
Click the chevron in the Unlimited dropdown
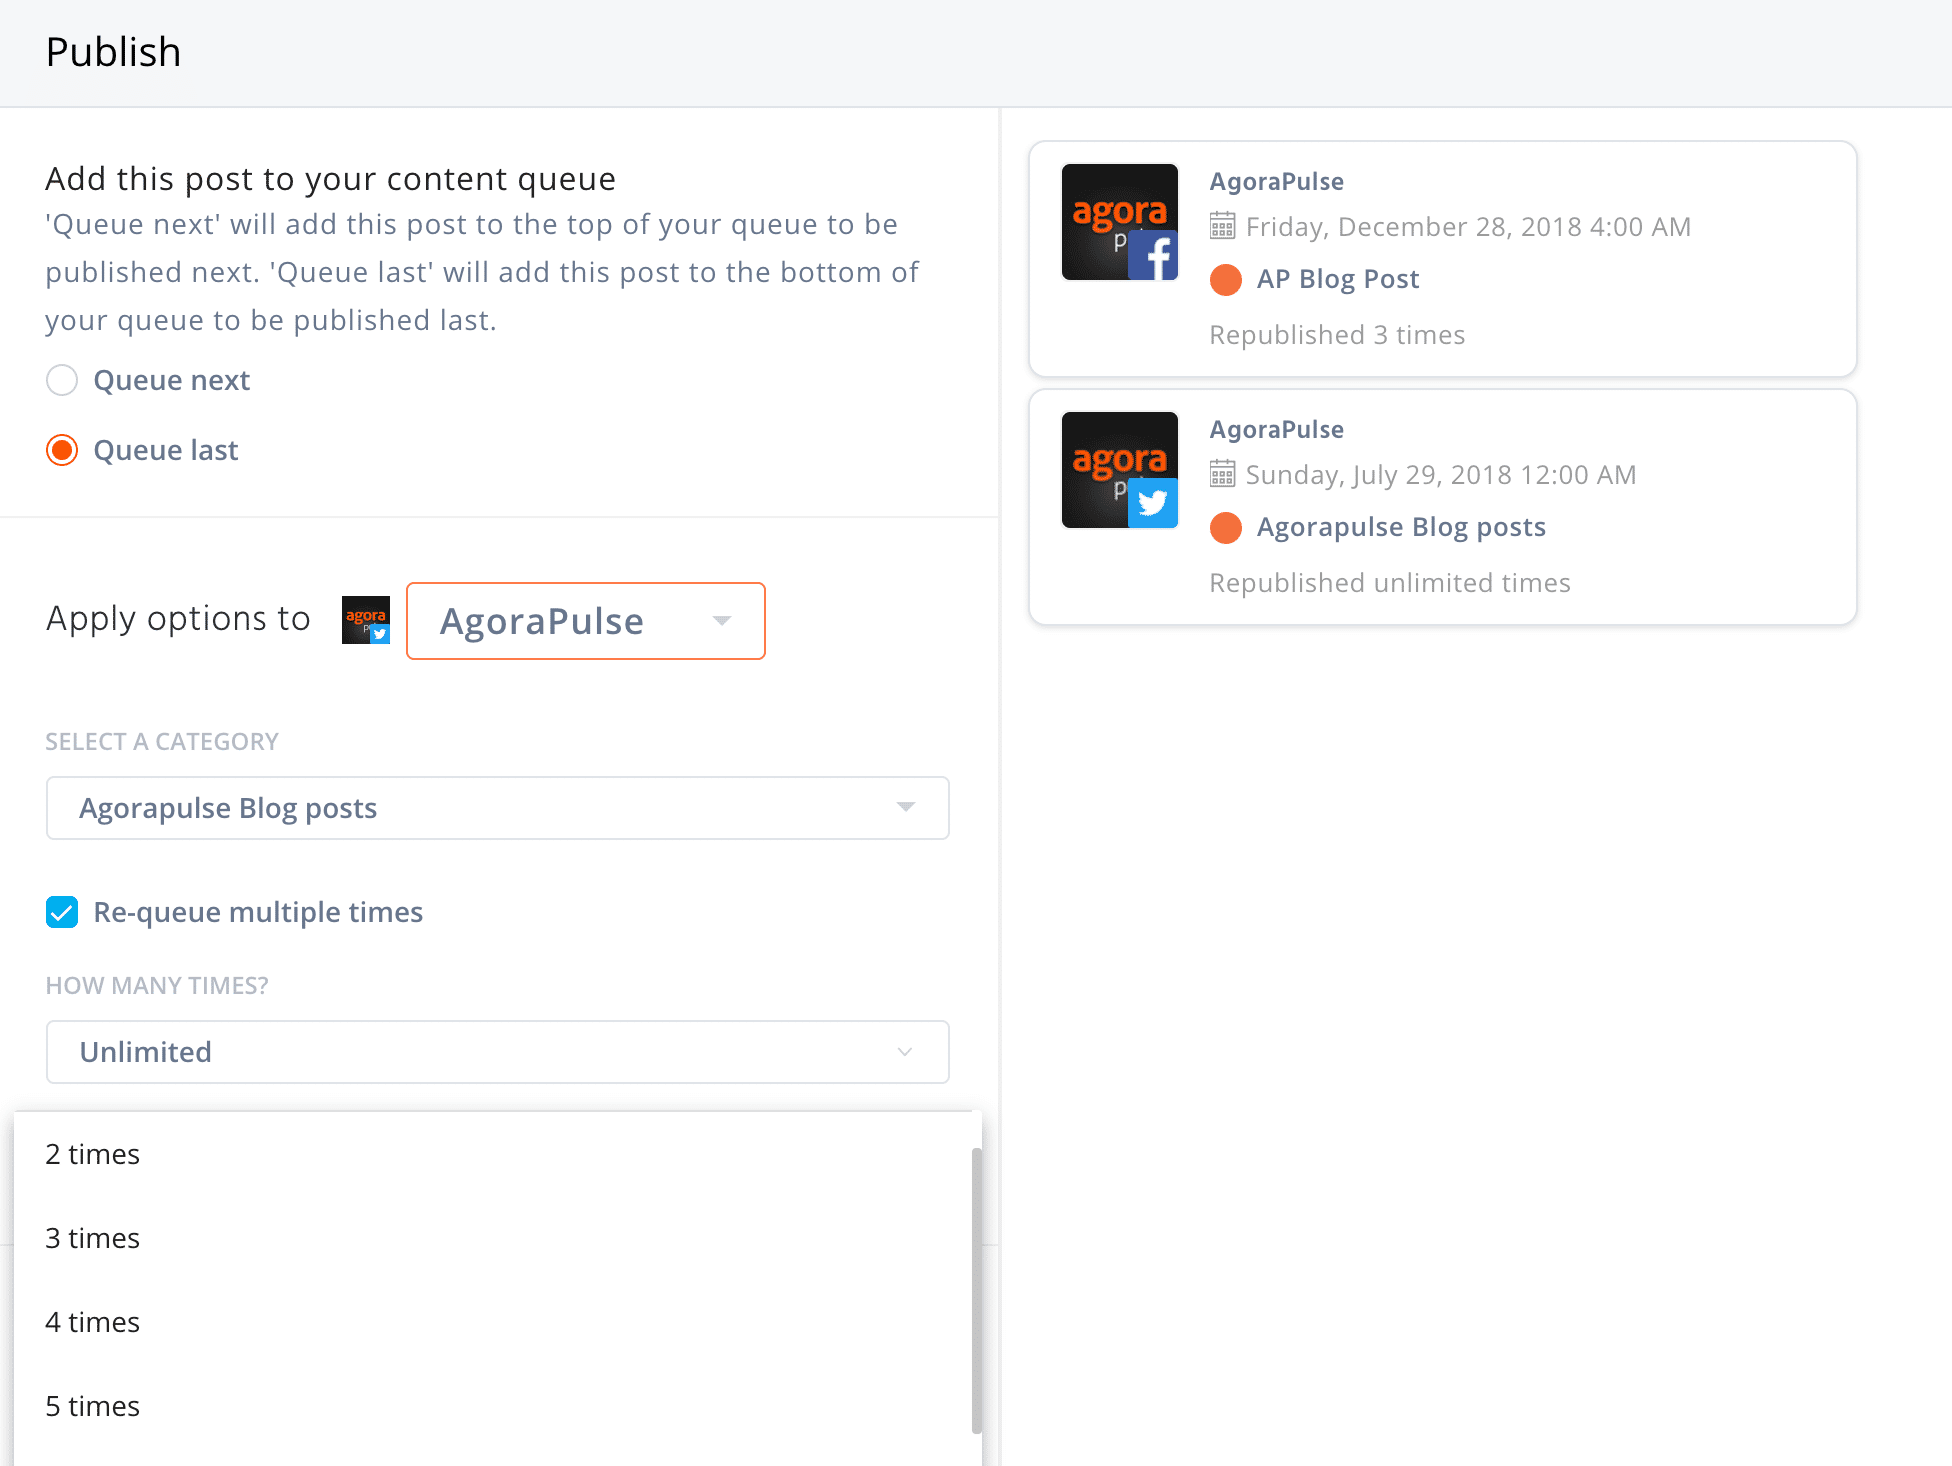click(x=905, y=1052)
